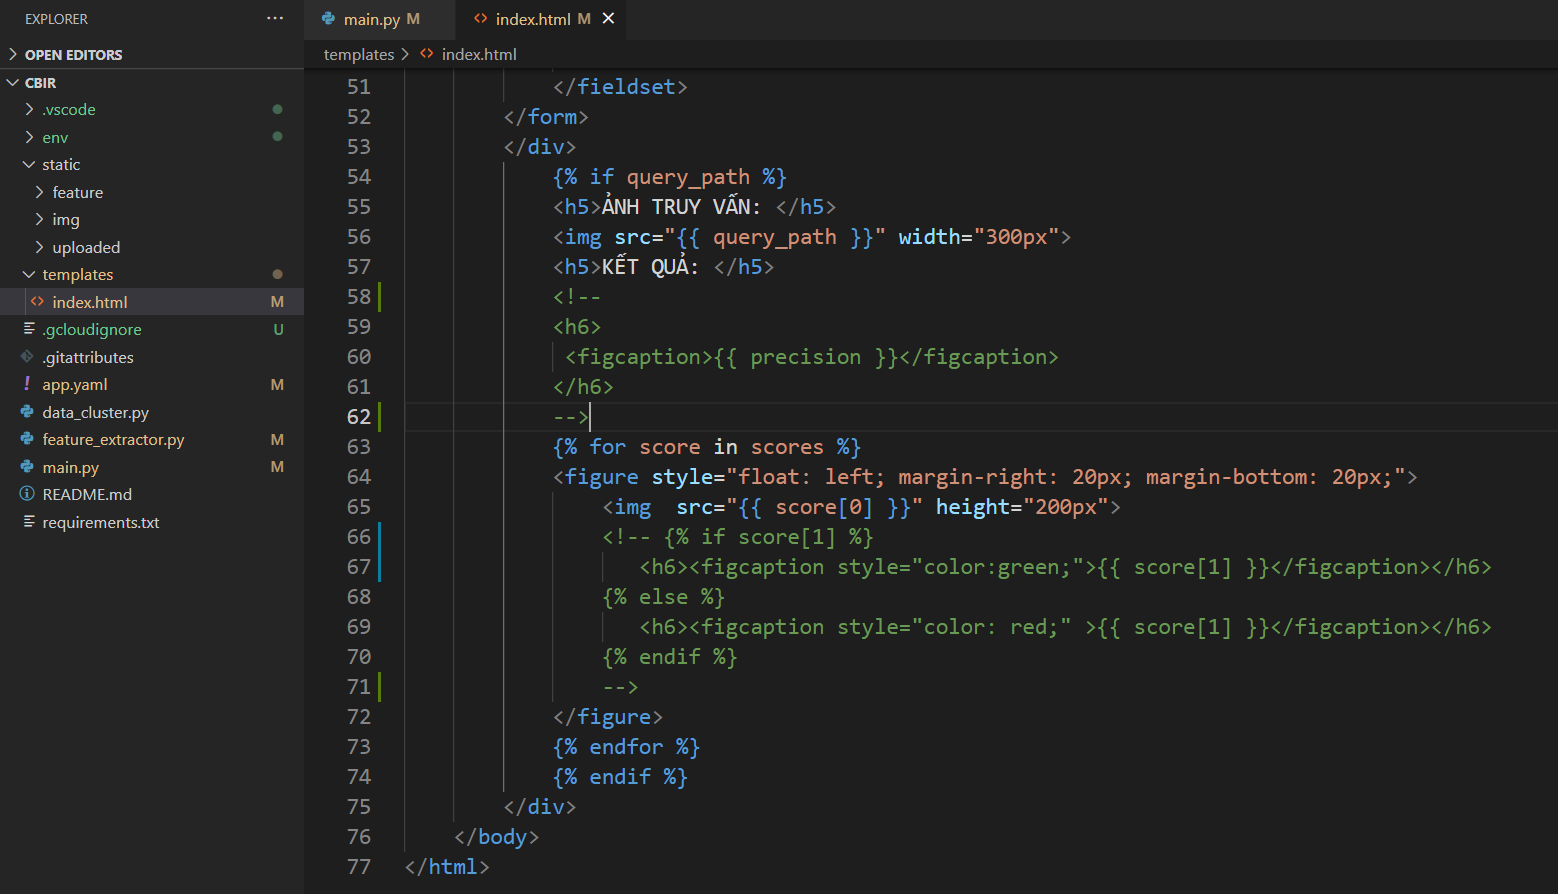Switch to the main.py tab
Screen dimensions: 1558x894
click(x=371, y=19)
